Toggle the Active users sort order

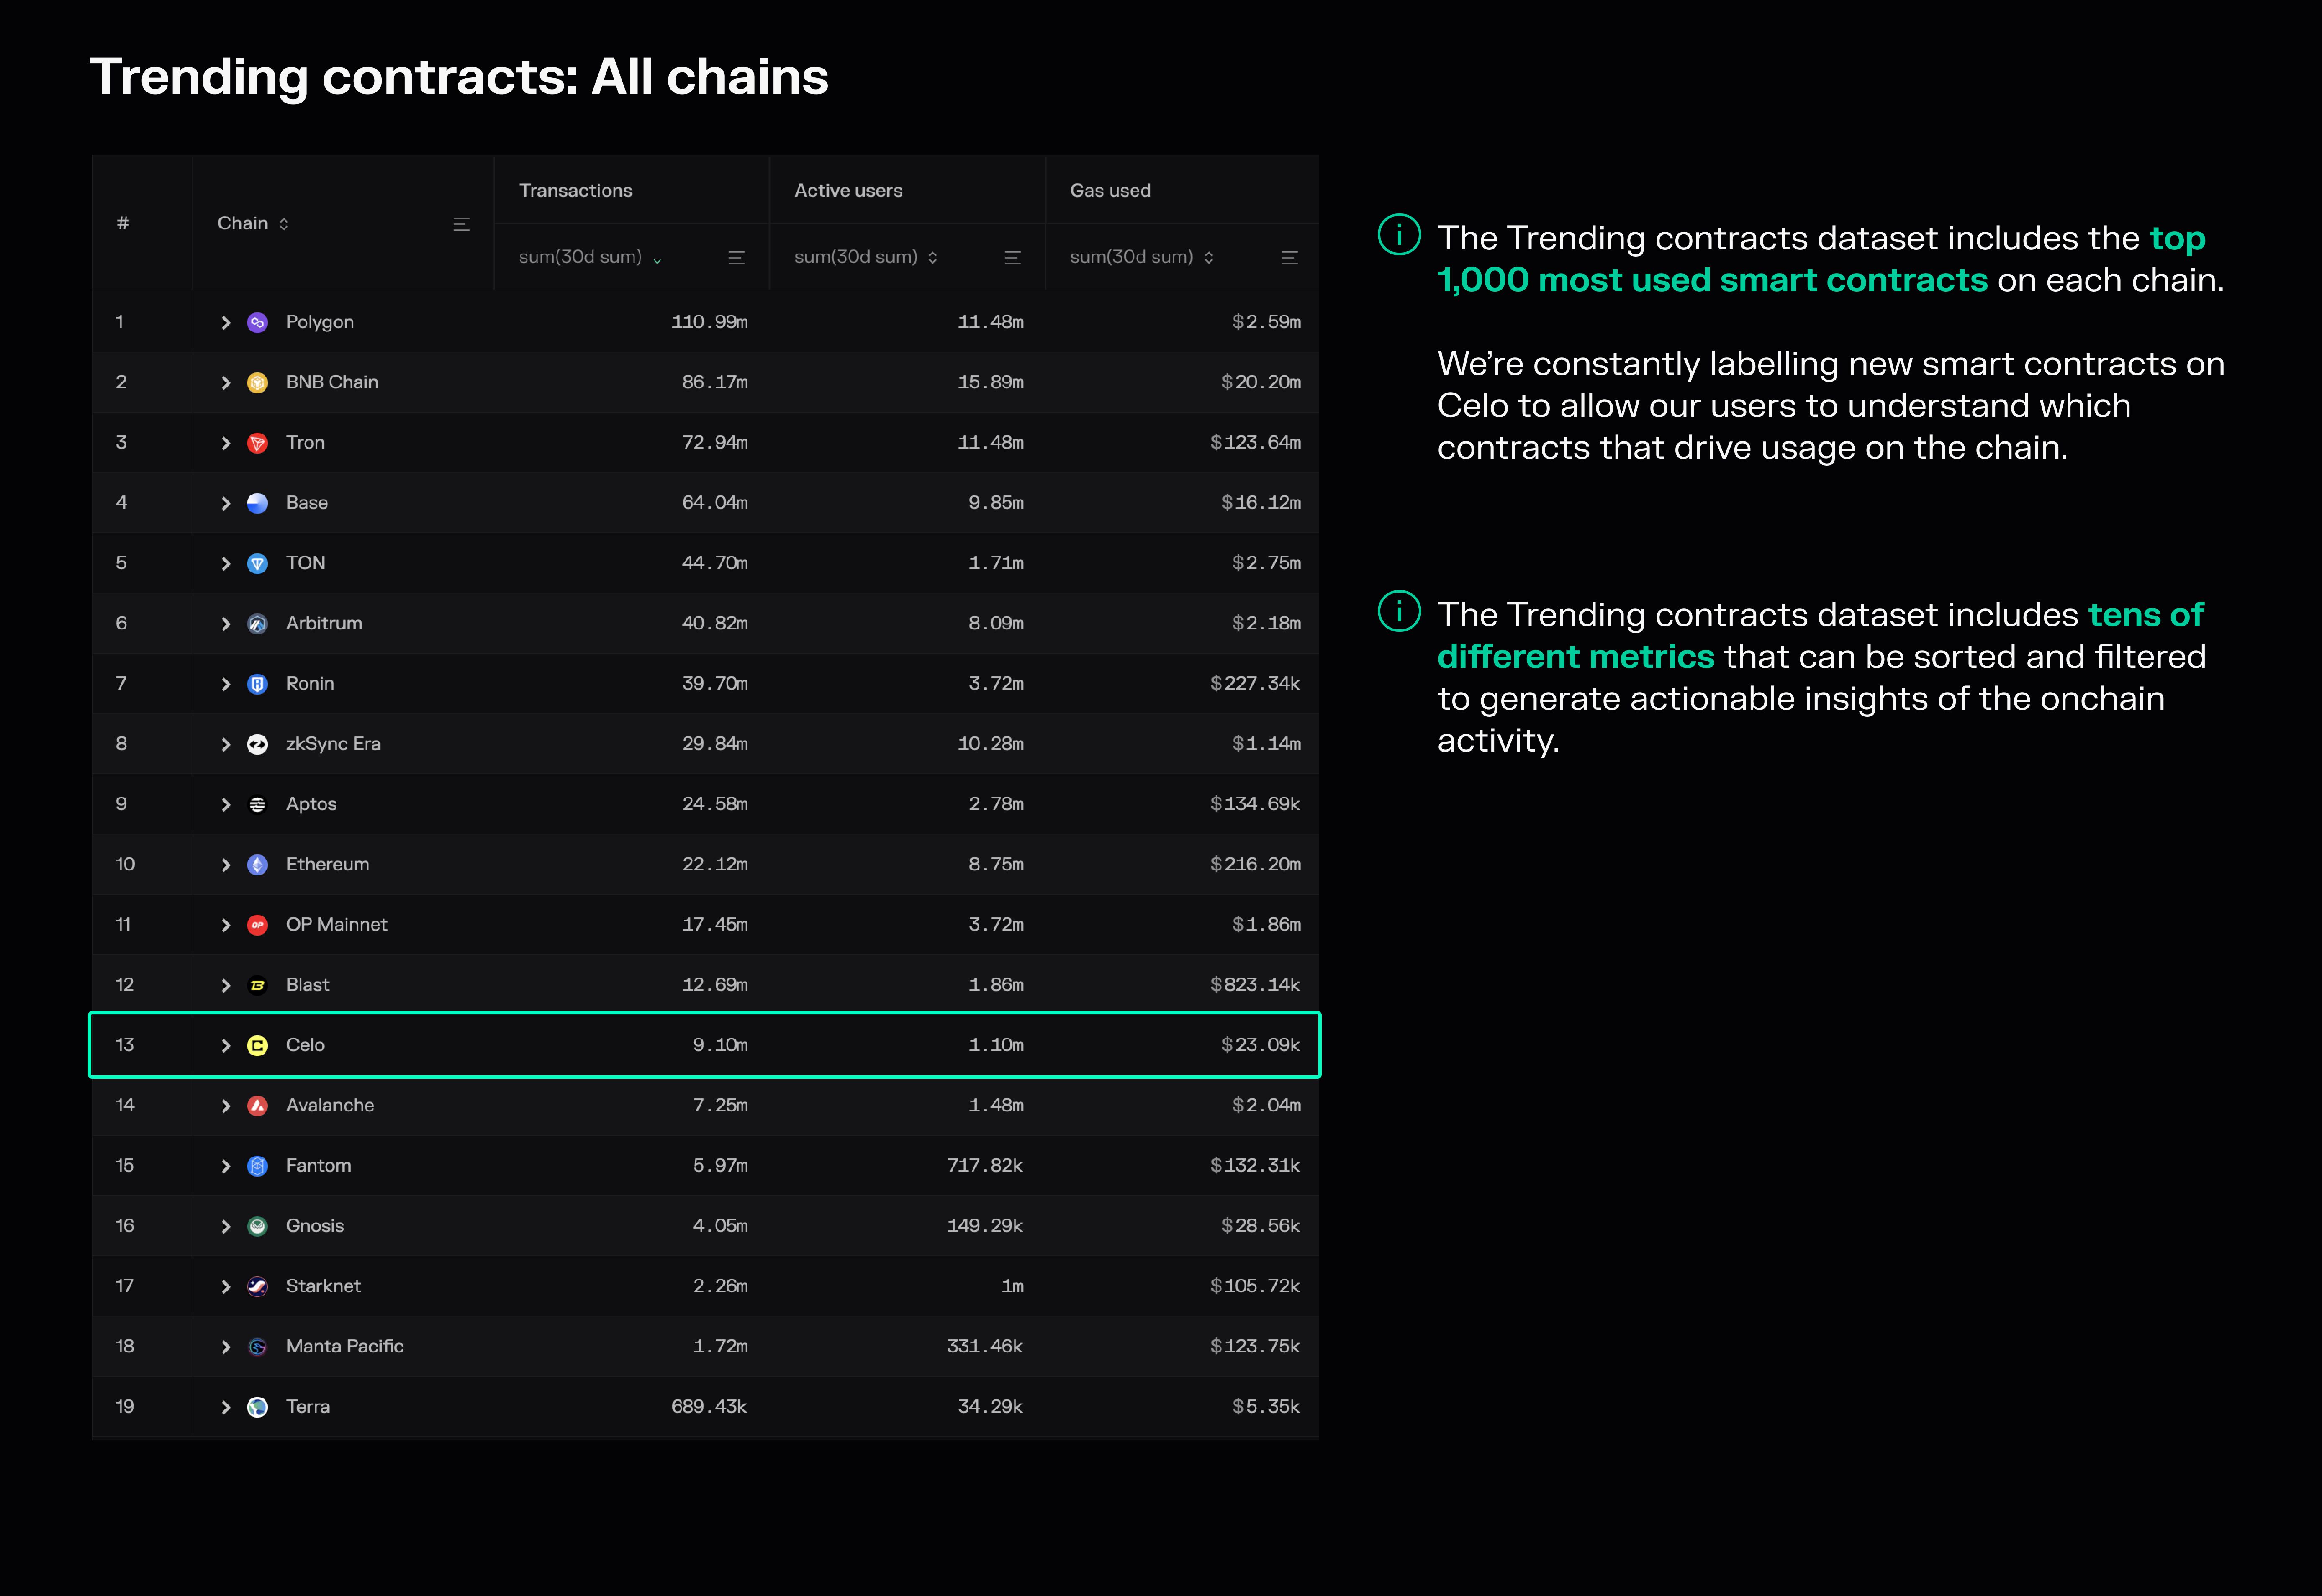coord(932,257)
